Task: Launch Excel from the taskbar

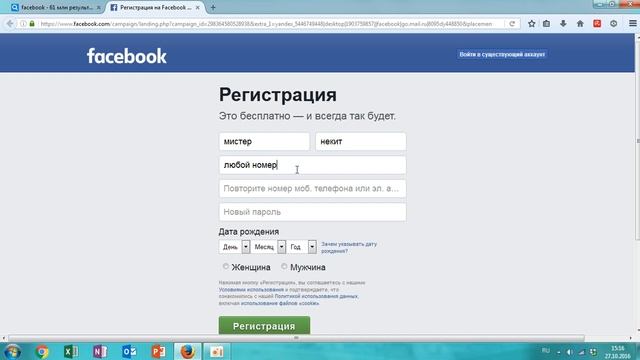Action: [x=71, y=351]
